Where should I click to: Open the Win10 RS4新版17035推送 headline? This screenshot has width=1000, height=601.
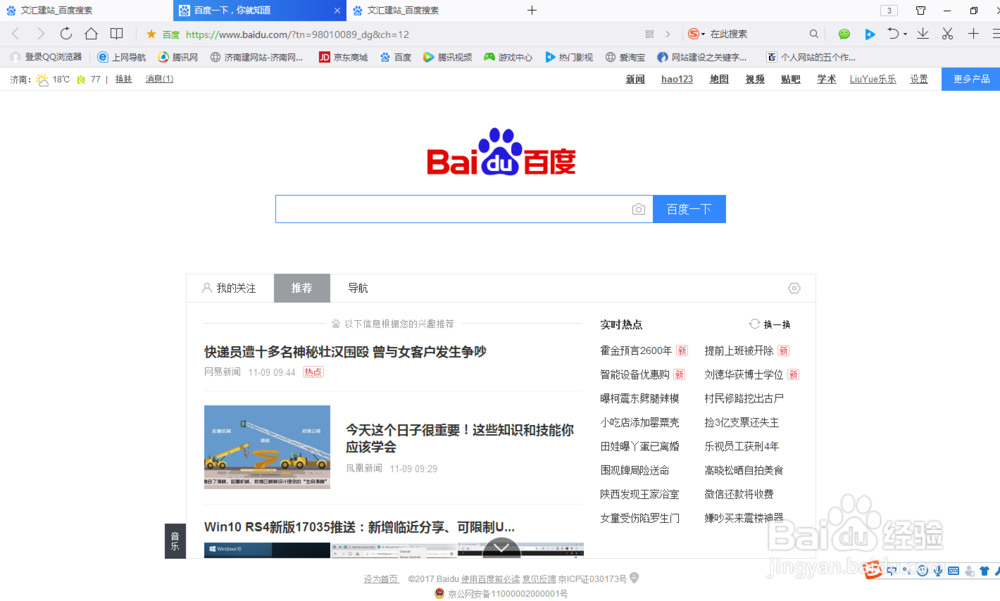coord(359,527)
